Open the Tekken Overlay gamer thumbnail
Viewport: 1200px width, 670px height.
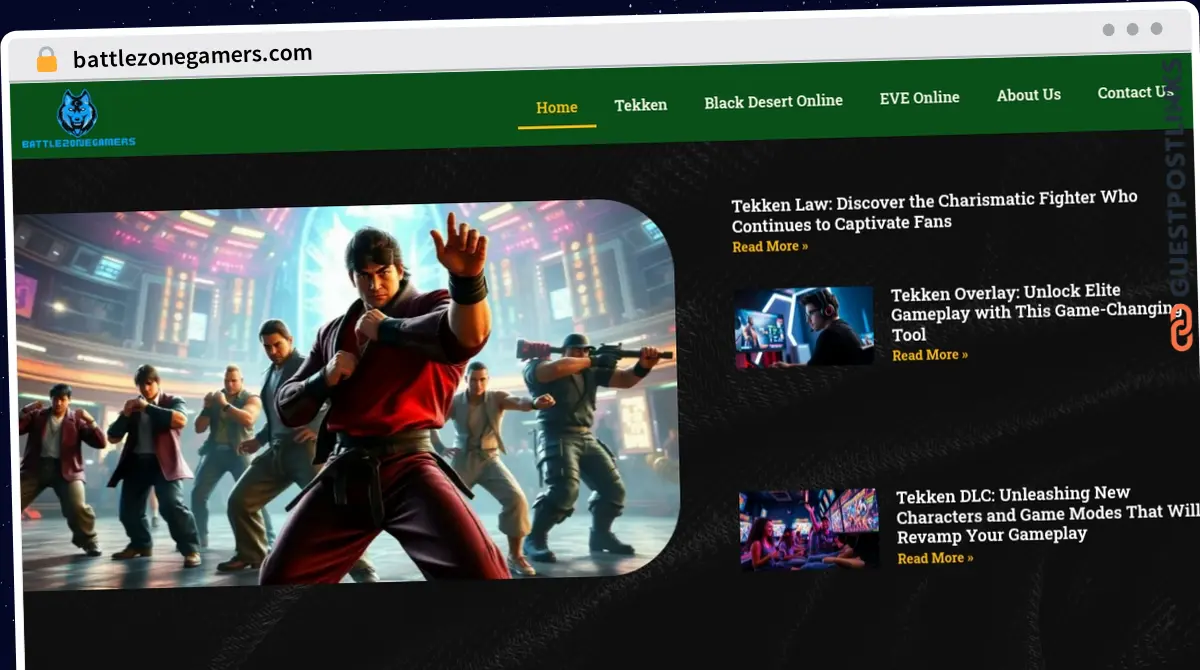pos(804,327)
